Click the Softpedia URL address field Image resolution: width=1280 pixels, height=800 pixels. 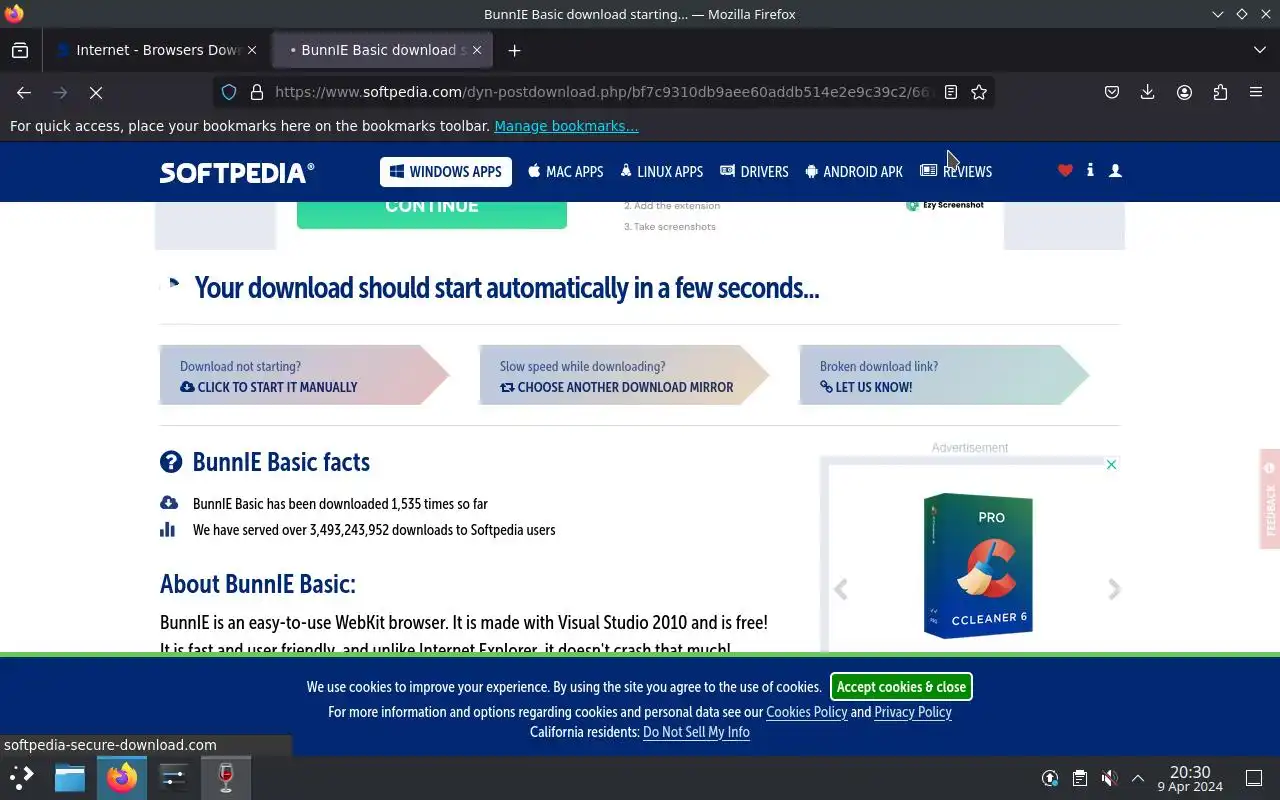coord(603,92)
